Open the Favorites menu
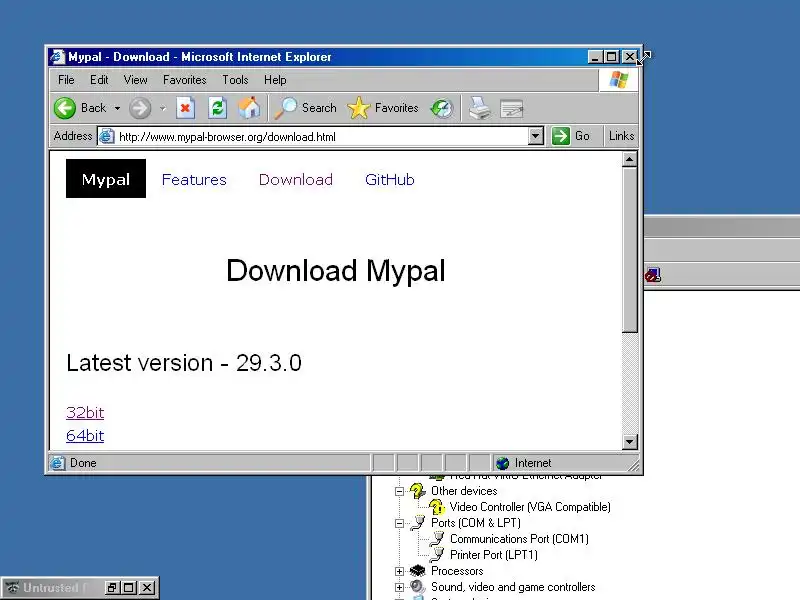The height and width of the screenshot is (600, 800). tap(184, 80)
